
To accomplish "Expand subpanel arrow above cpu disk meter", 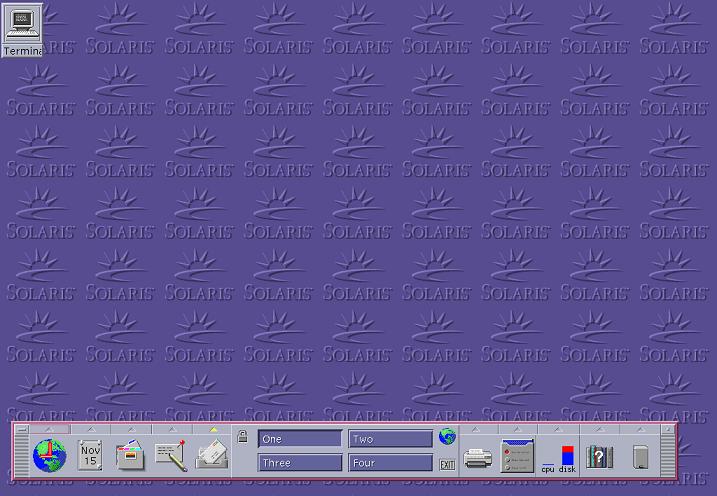I will pyautogui.click(x=558, y=429).
